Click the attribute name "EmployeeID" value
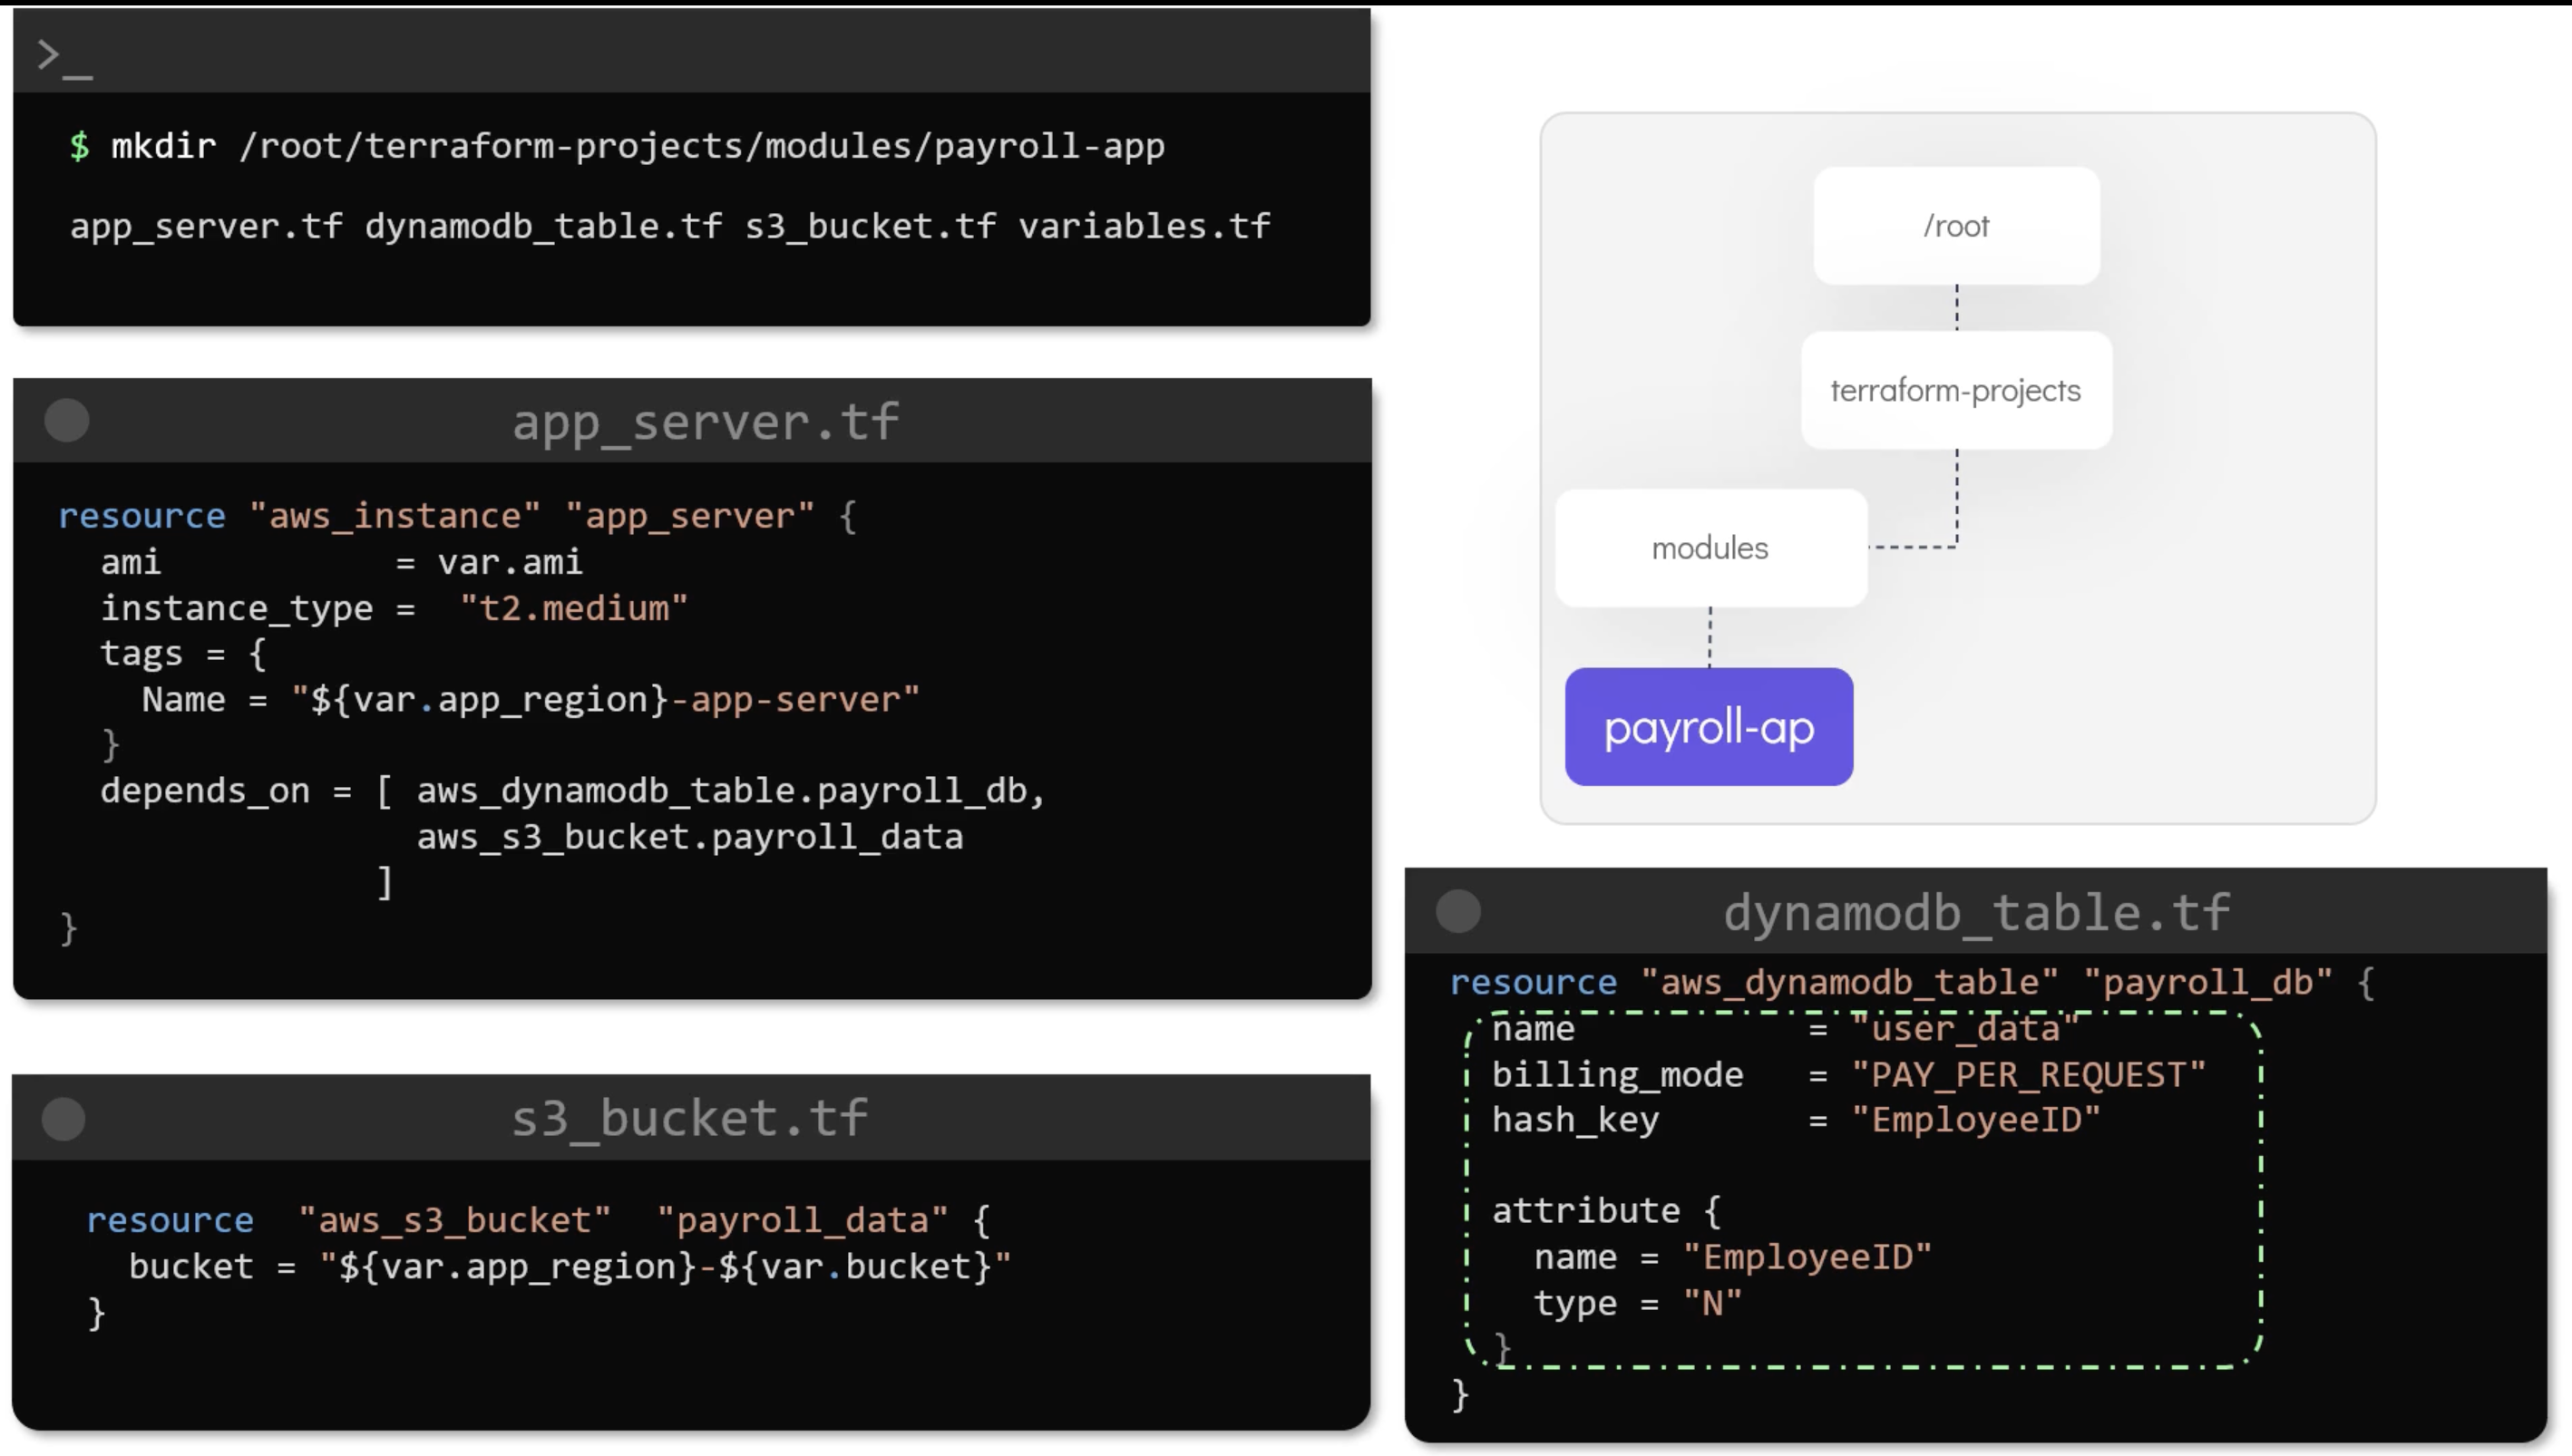Image resolution: width=2572 pixels, height=1456 pixels. click(1808, 1258)
